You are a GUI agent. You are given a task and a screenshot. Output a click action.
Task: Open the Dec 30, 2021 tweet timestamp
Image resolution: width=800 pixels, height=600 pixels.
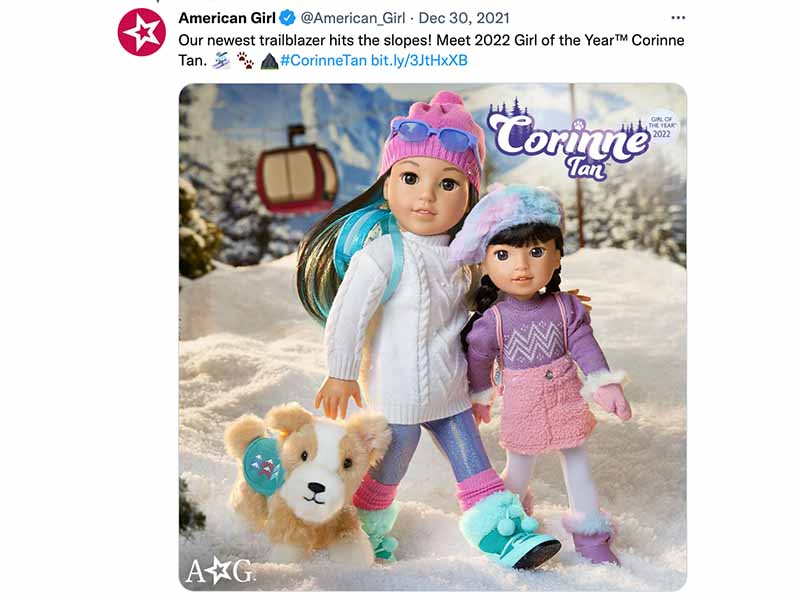(464, 18)
